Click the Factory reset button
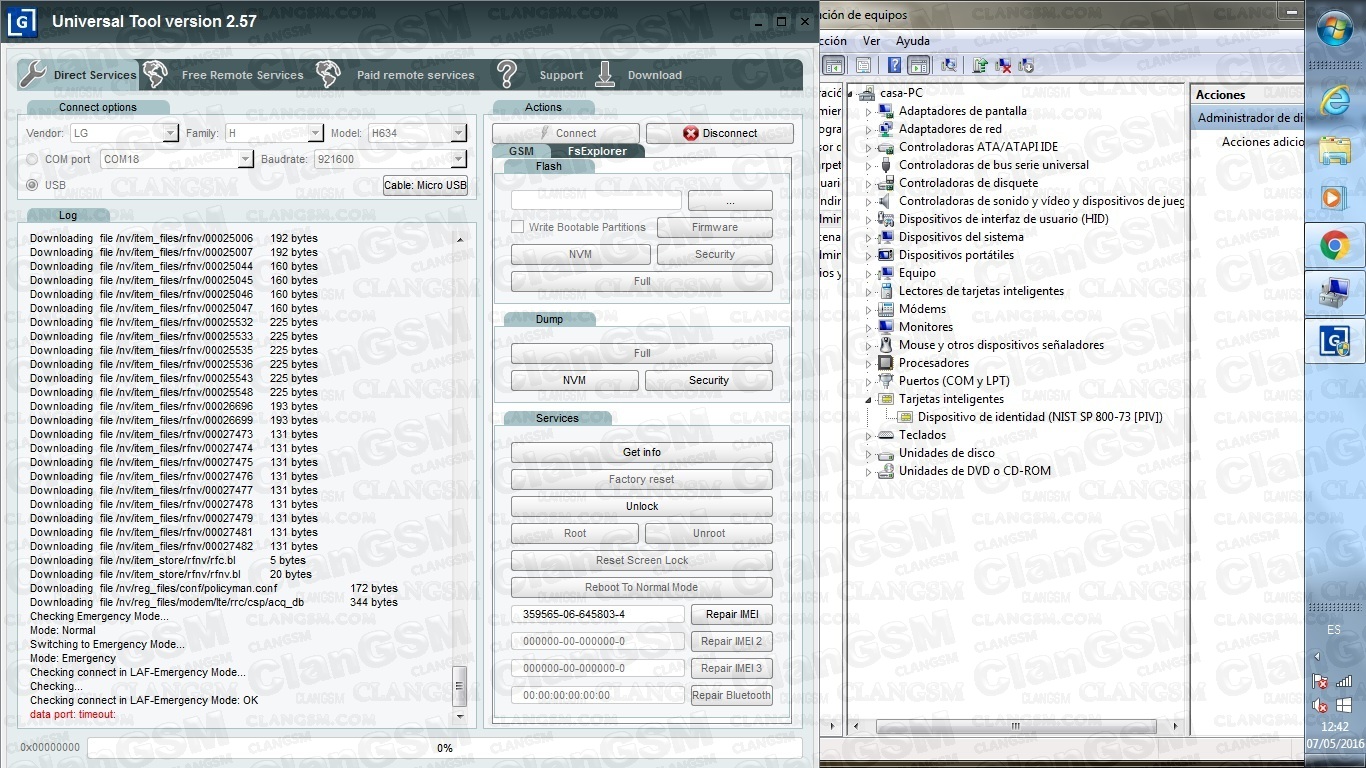The height and width of the screenshot is (768, 1366). point(642,479)
